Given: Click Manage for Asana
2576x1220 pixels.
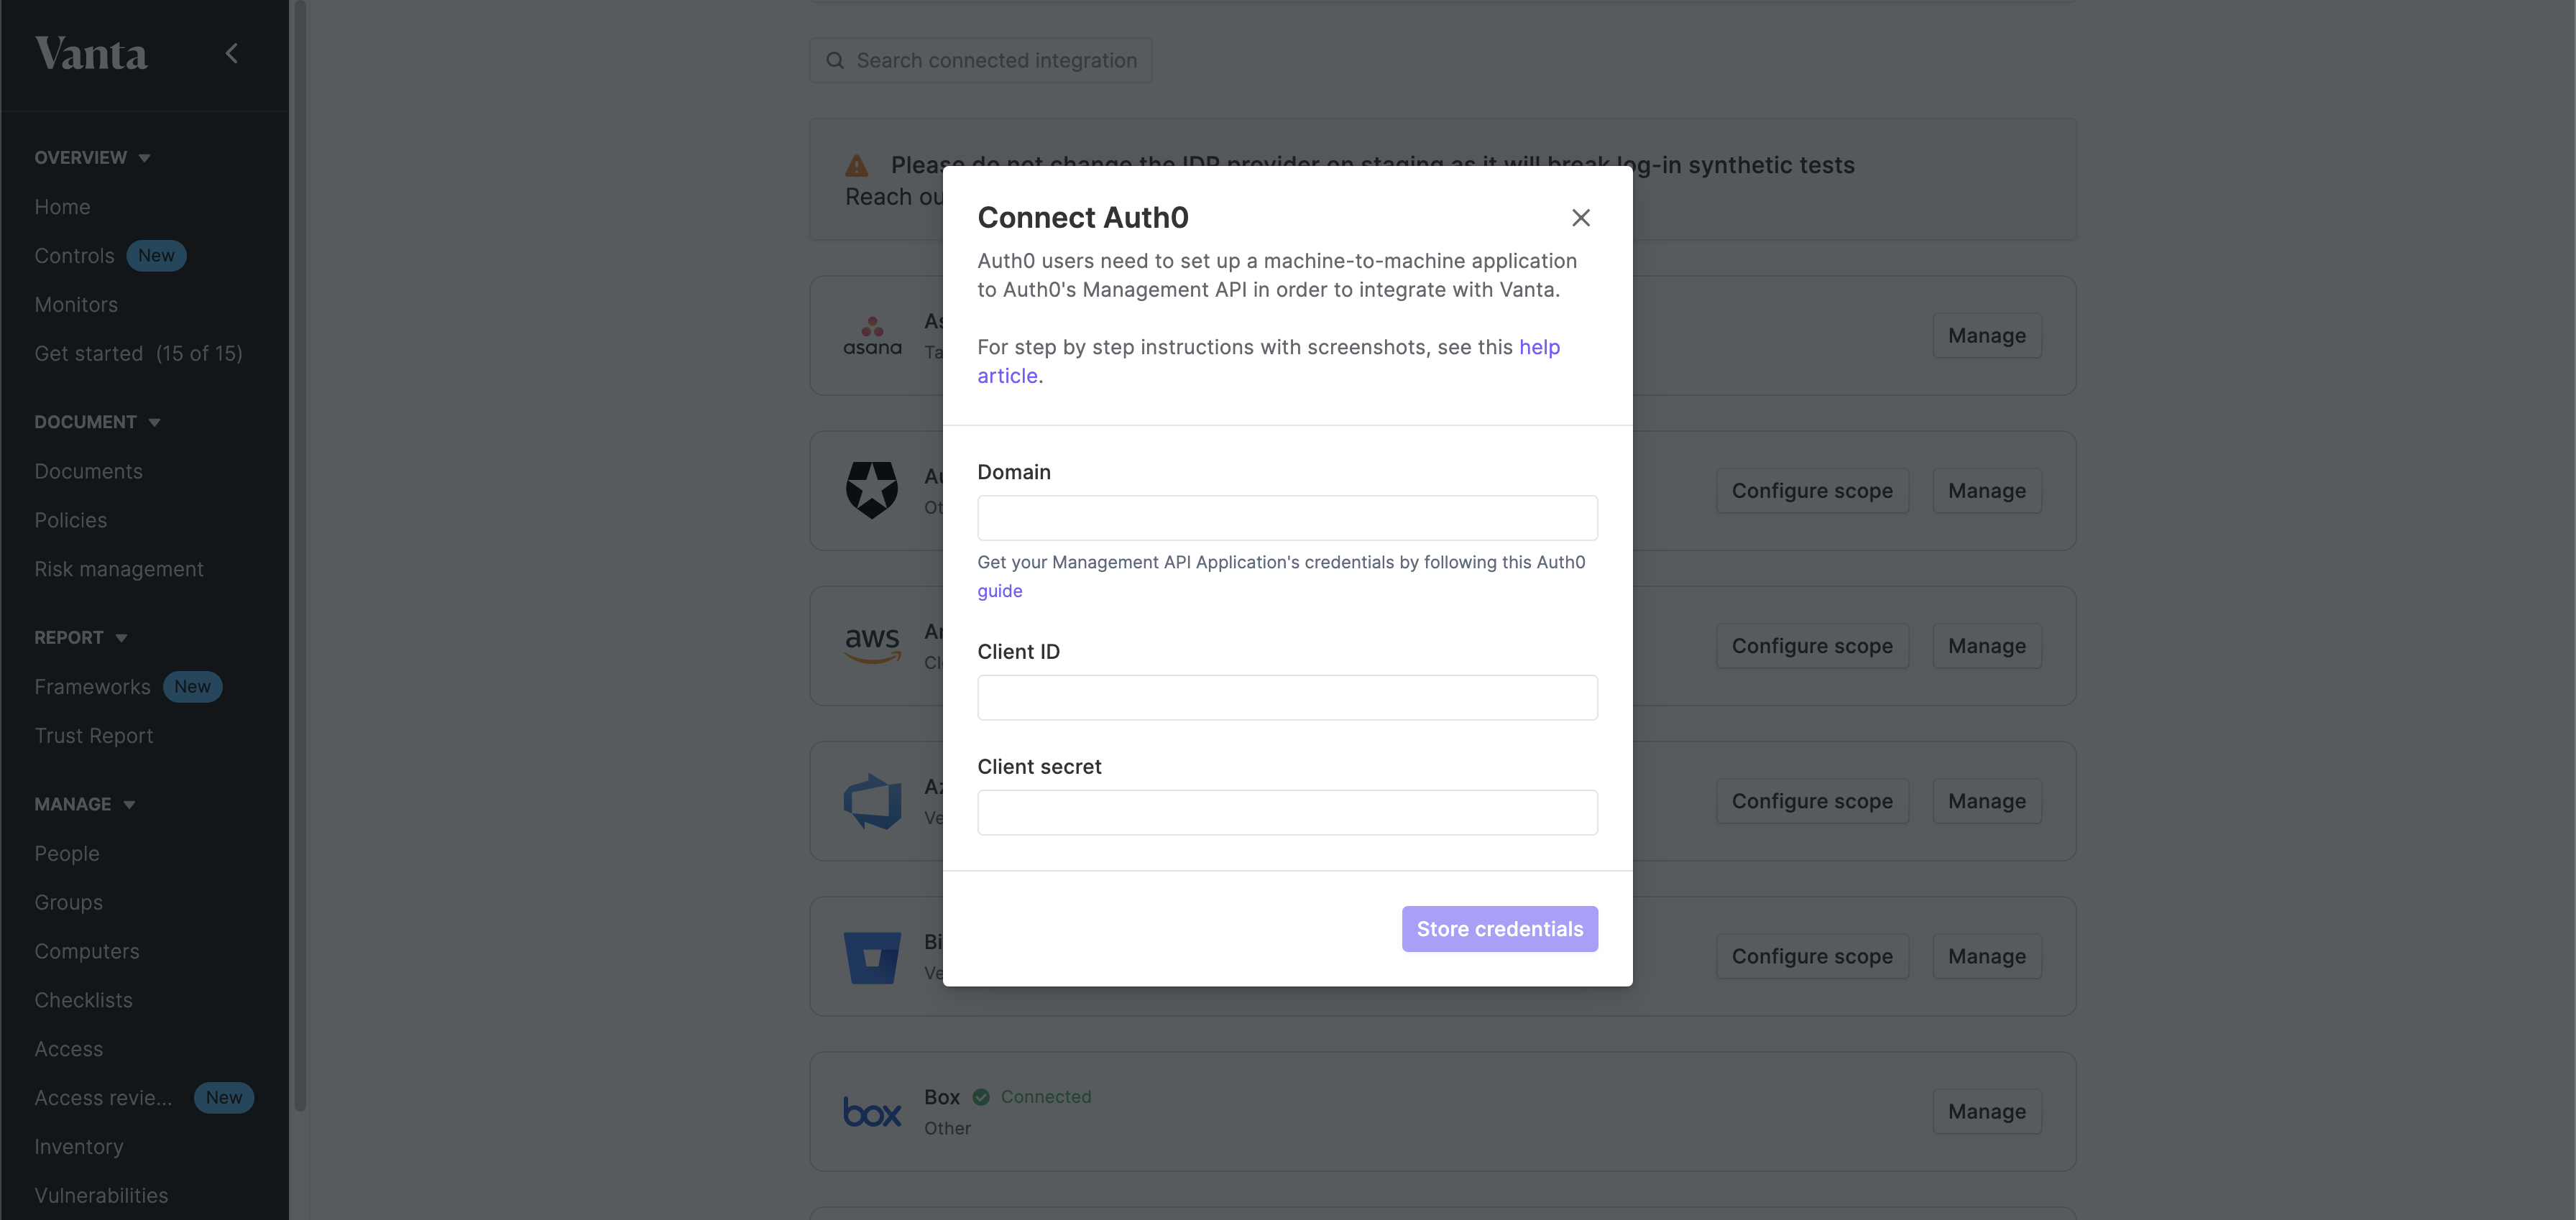Looking at the screenshot, I should tap(1986, 336).
